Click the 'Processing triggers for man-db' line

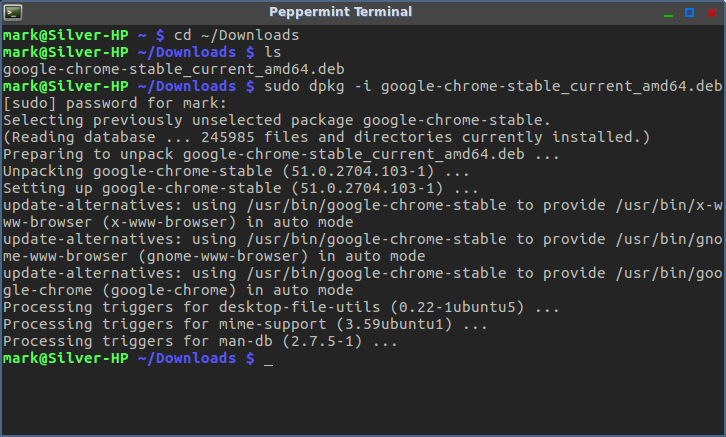click(x=200, y=342)
